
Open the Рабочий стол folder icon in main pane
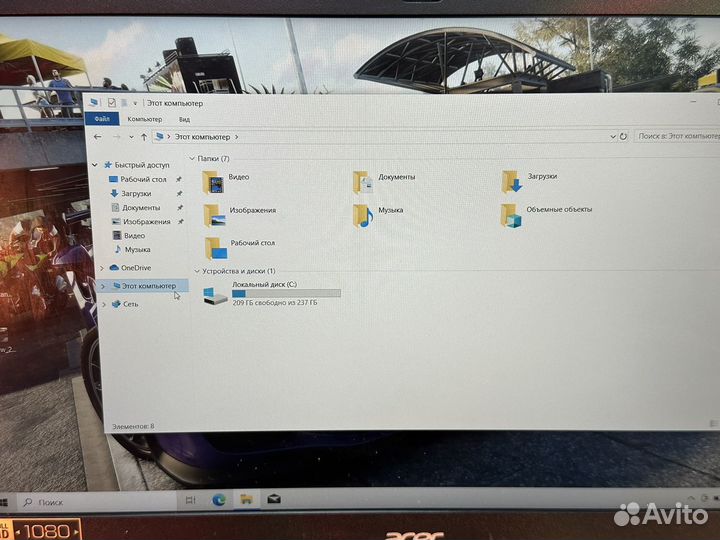pos(216,248)
